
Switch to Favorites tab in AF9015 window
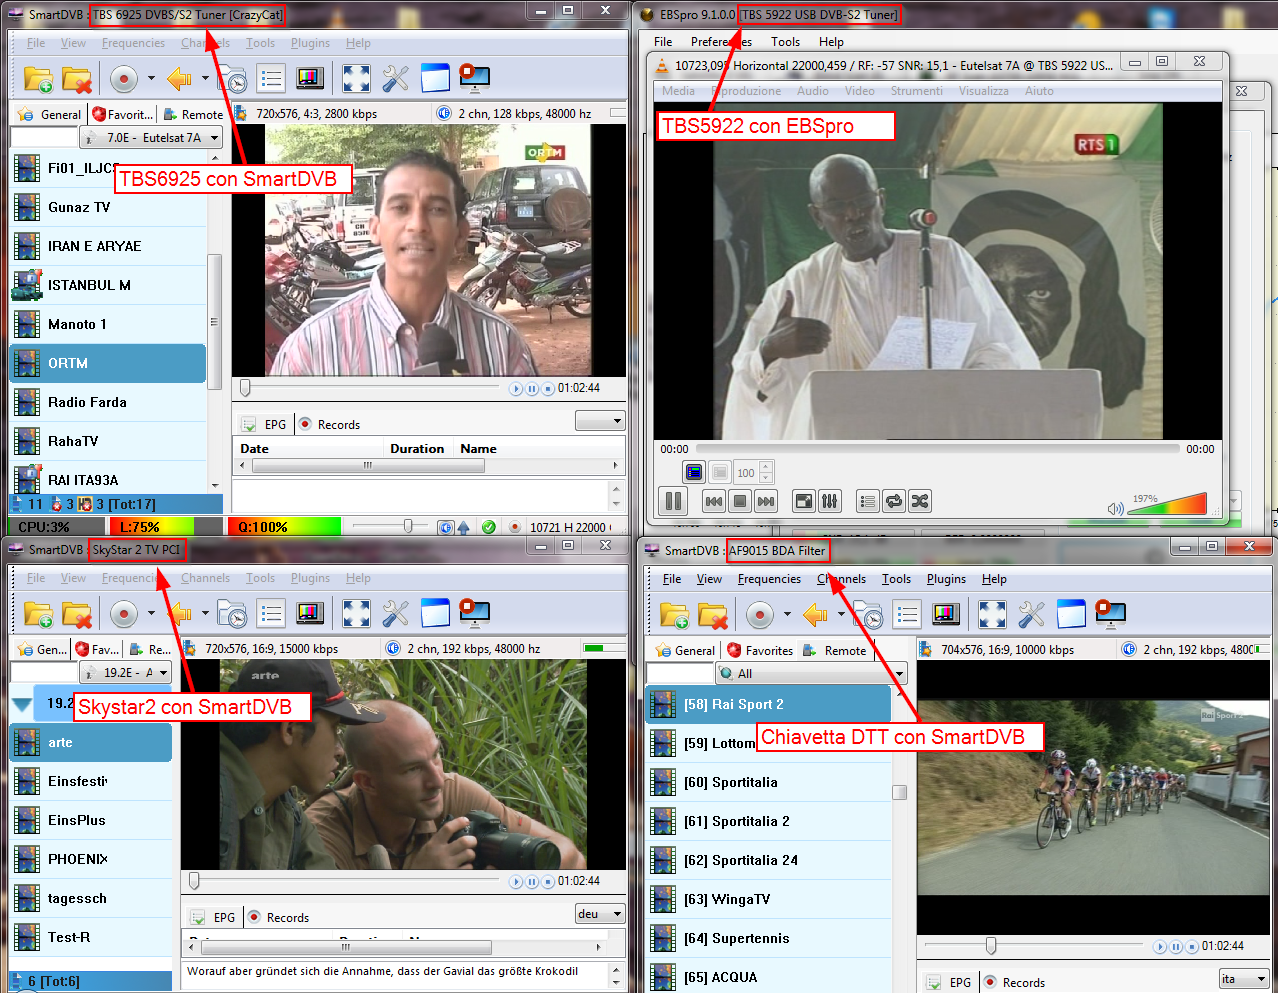point(760,650)
